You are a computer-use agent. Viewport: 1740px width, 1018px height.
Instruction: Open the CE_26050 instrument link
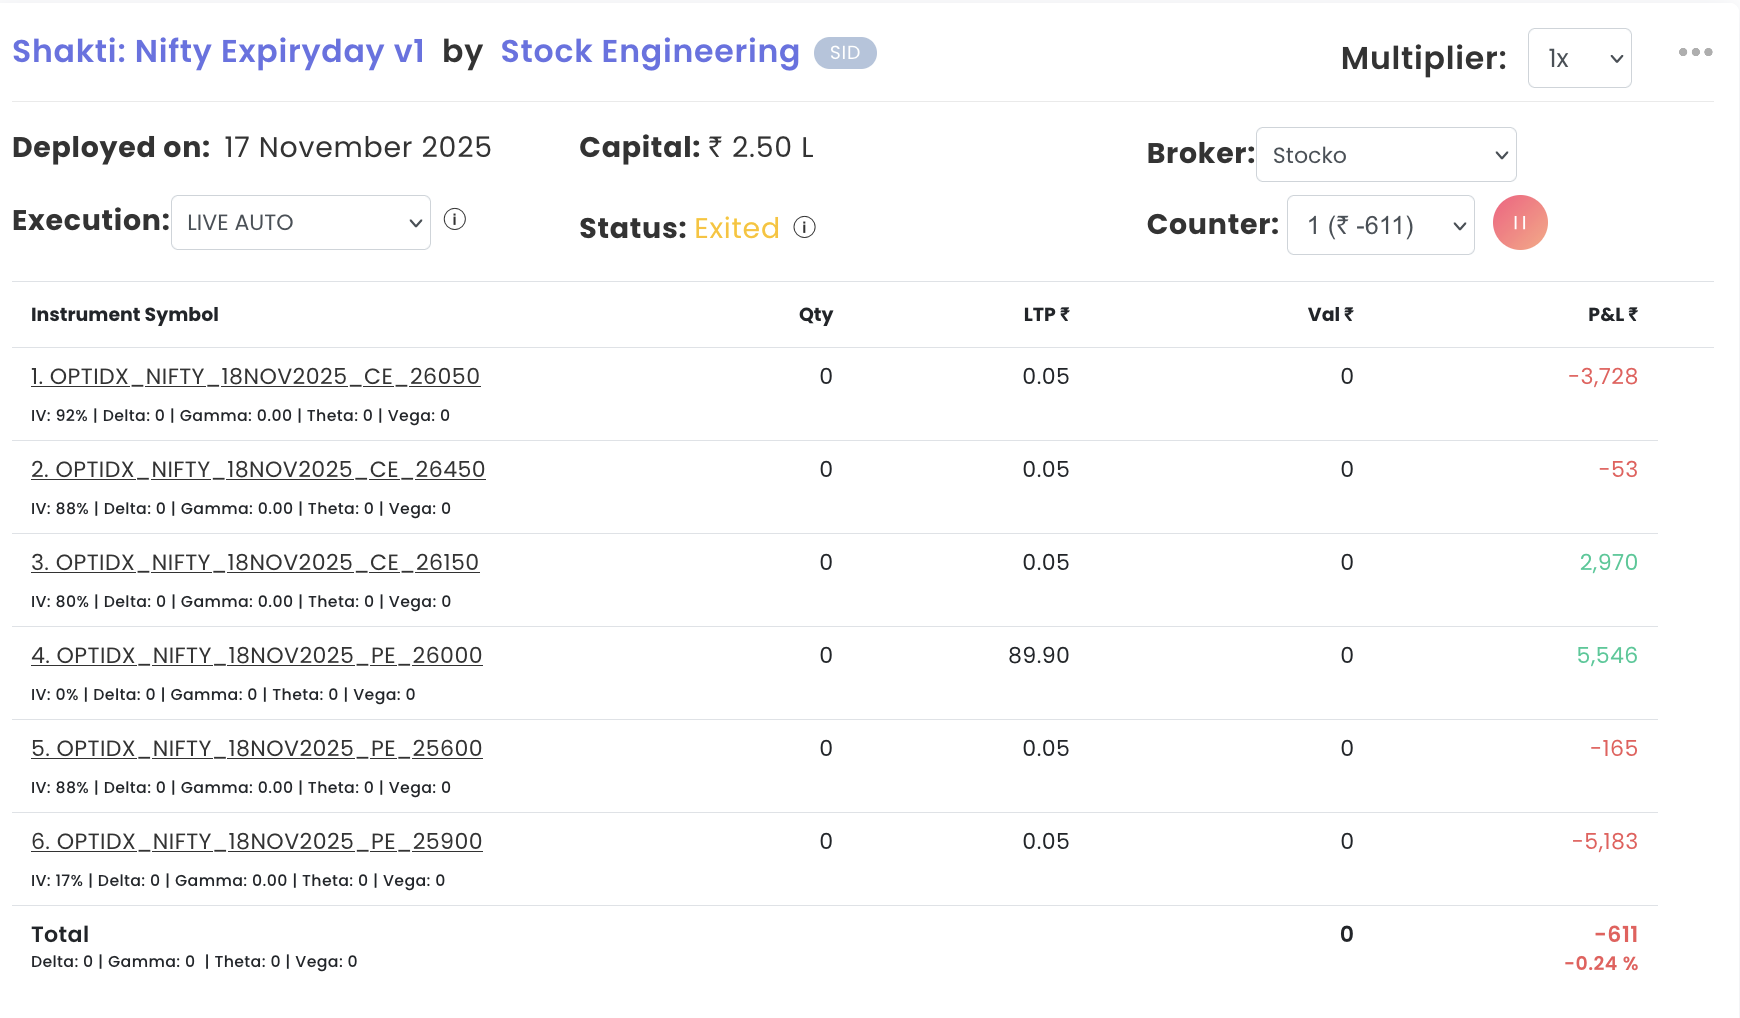(x=255, y=377)
